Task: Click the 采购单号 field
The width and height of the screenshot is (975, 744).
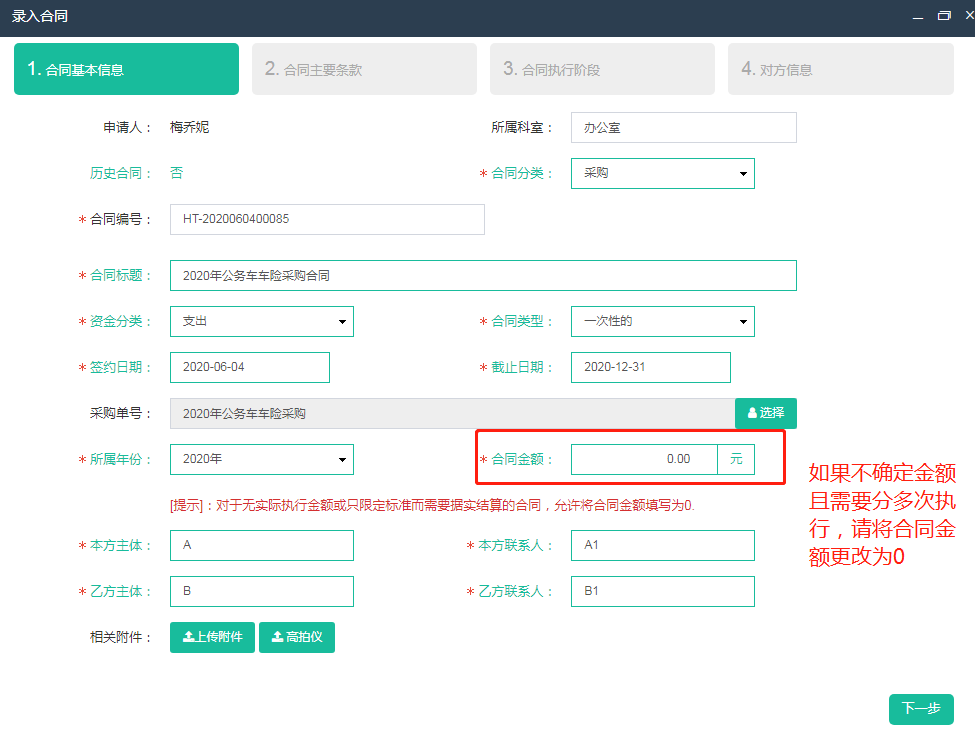Action: 453,413
